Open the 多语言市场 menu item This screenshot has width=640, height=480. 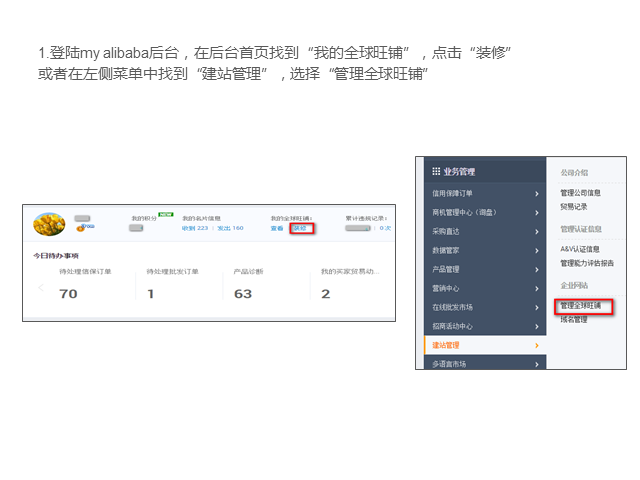pyautogui.click(x=485, y=363)
